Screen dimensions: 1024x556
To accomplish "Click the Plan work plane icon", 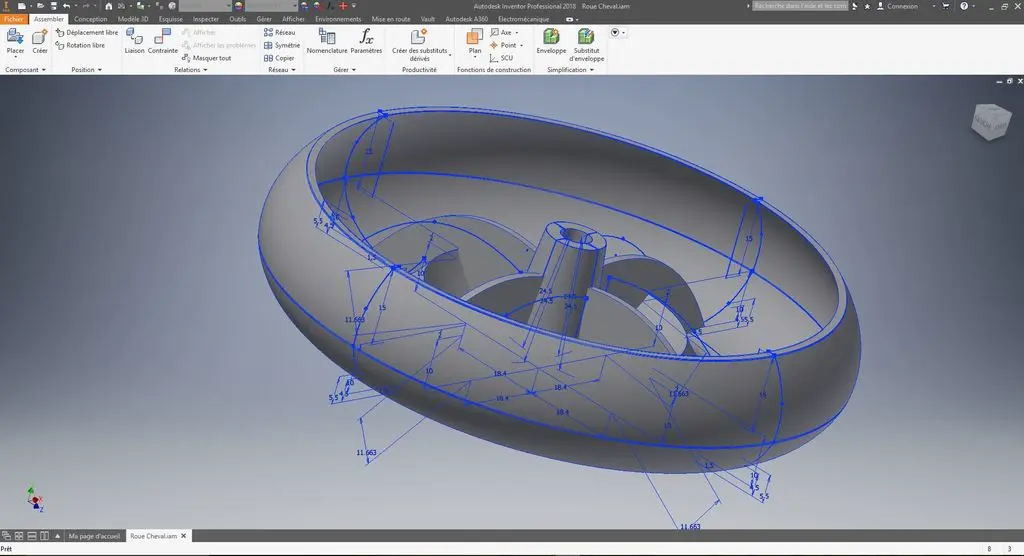I will (474, 38).
